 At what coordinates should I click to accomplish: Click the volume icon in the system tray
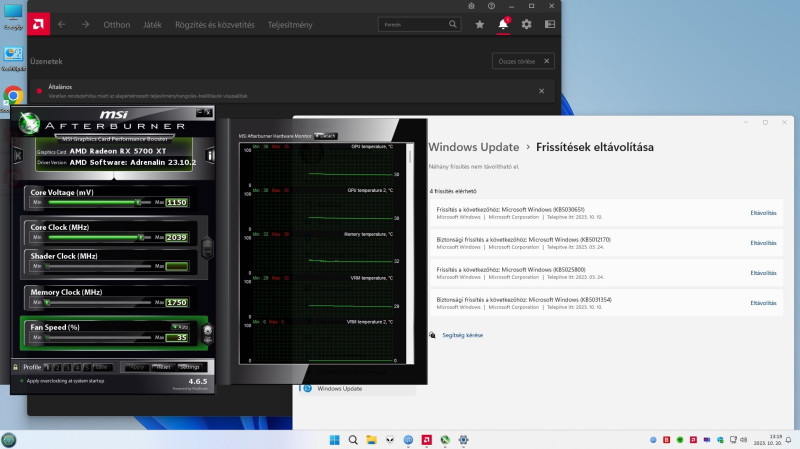tap(743, 439)
